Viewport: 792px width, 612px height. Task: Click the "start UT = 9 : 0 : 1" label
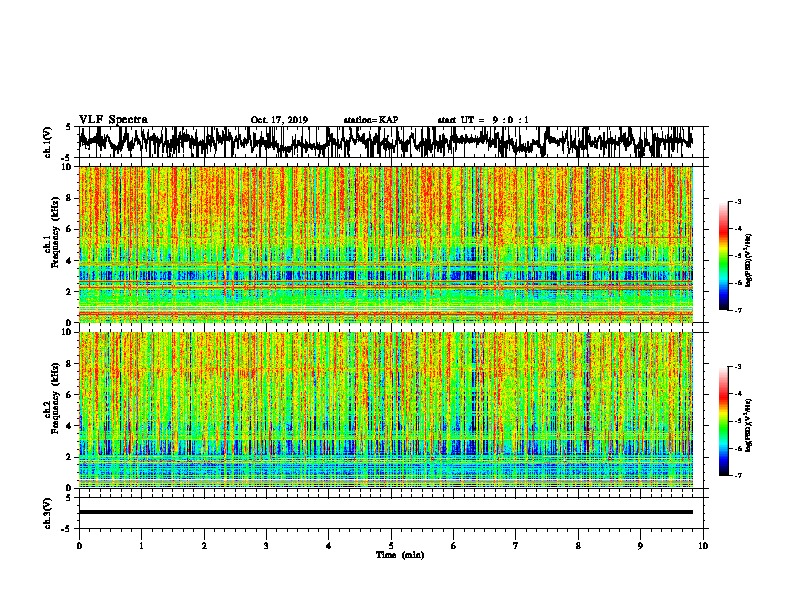click(x=483, y=120)
